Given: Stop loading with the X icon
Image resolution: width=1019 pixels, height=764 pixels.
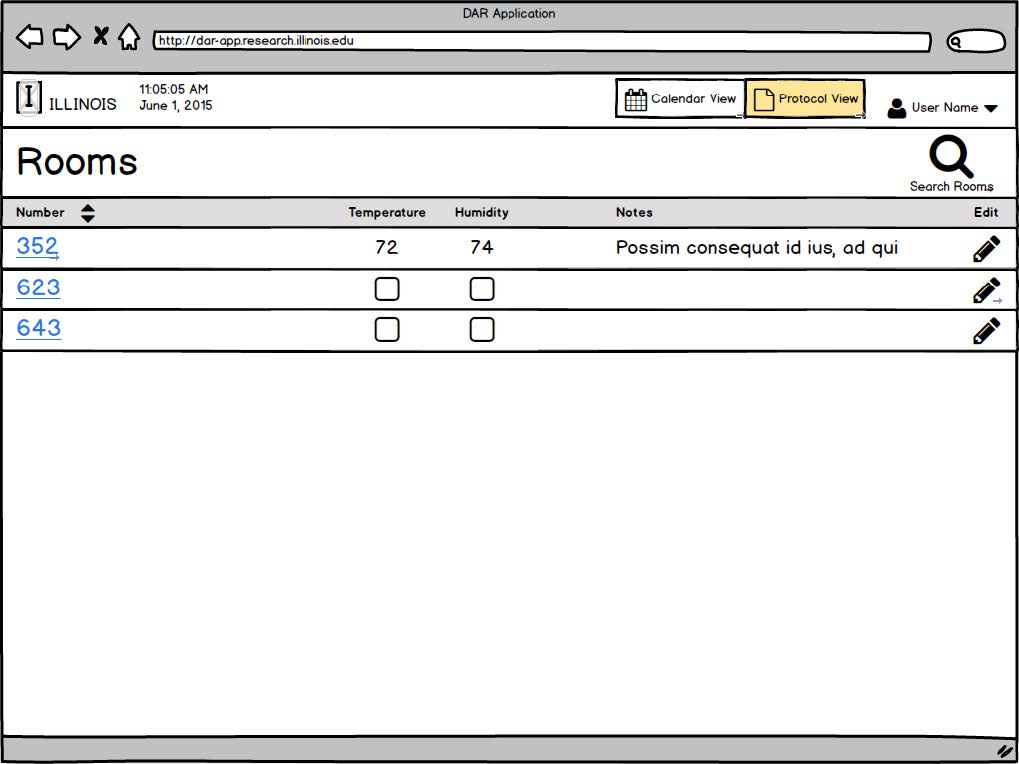Looking at the screenshot, I should click(100, 36).
